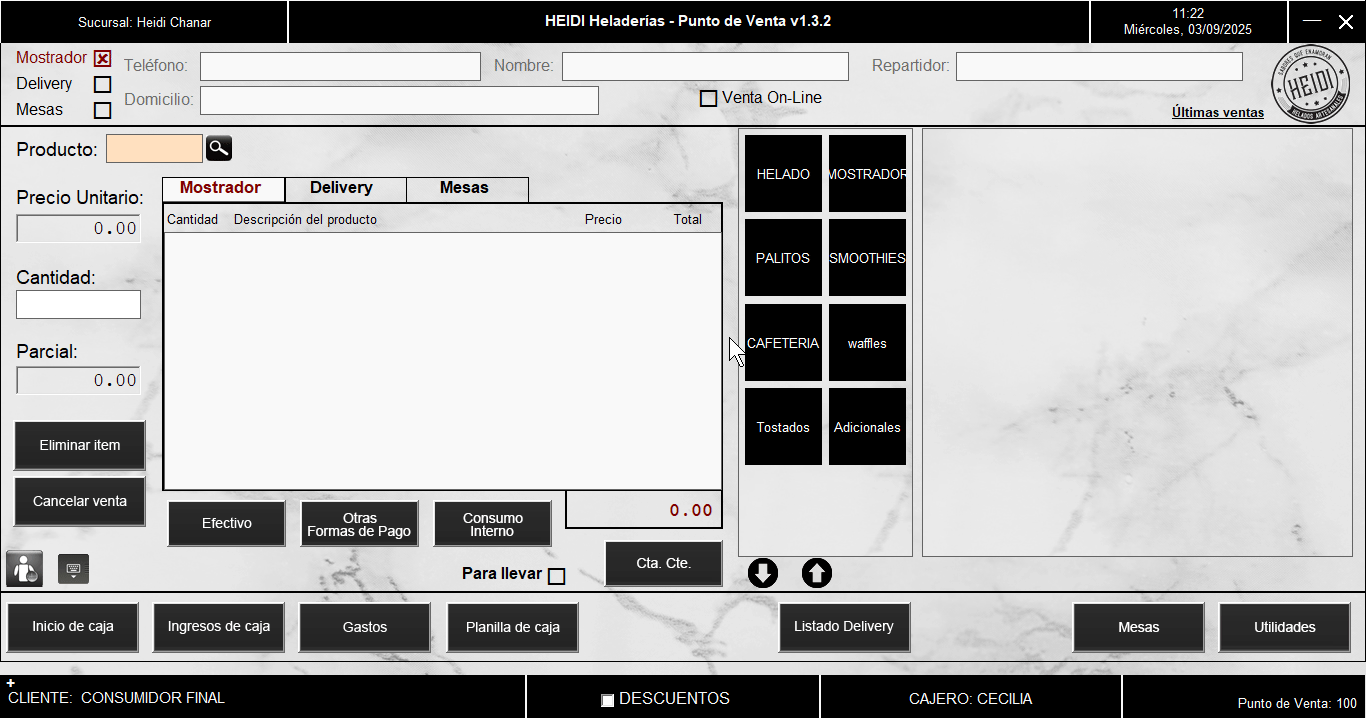
Task: Pay with the Efectivo button
Action: point(227,524)
